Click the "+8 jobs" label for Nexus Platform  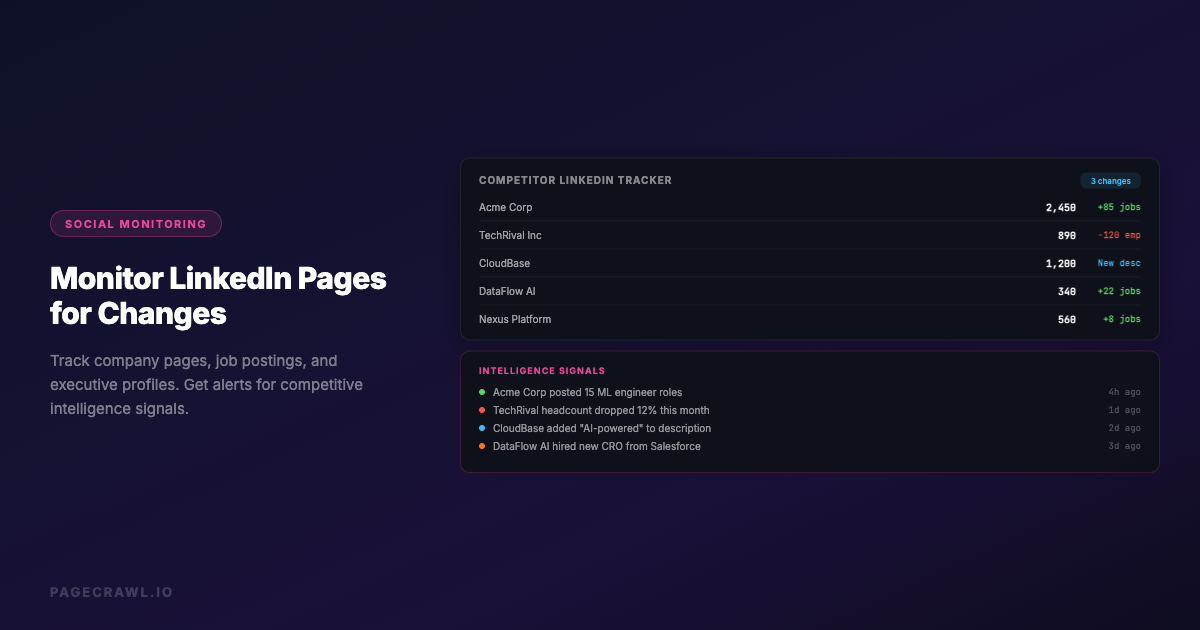click(1123, 319)
